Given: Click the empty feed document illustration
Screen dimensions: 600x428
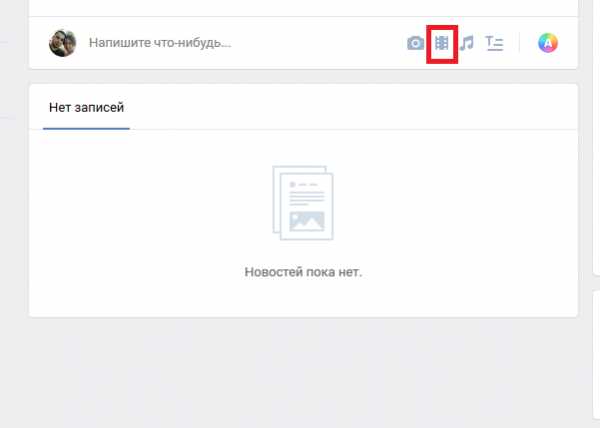Looking at the screenshot, I should (303, 203).
